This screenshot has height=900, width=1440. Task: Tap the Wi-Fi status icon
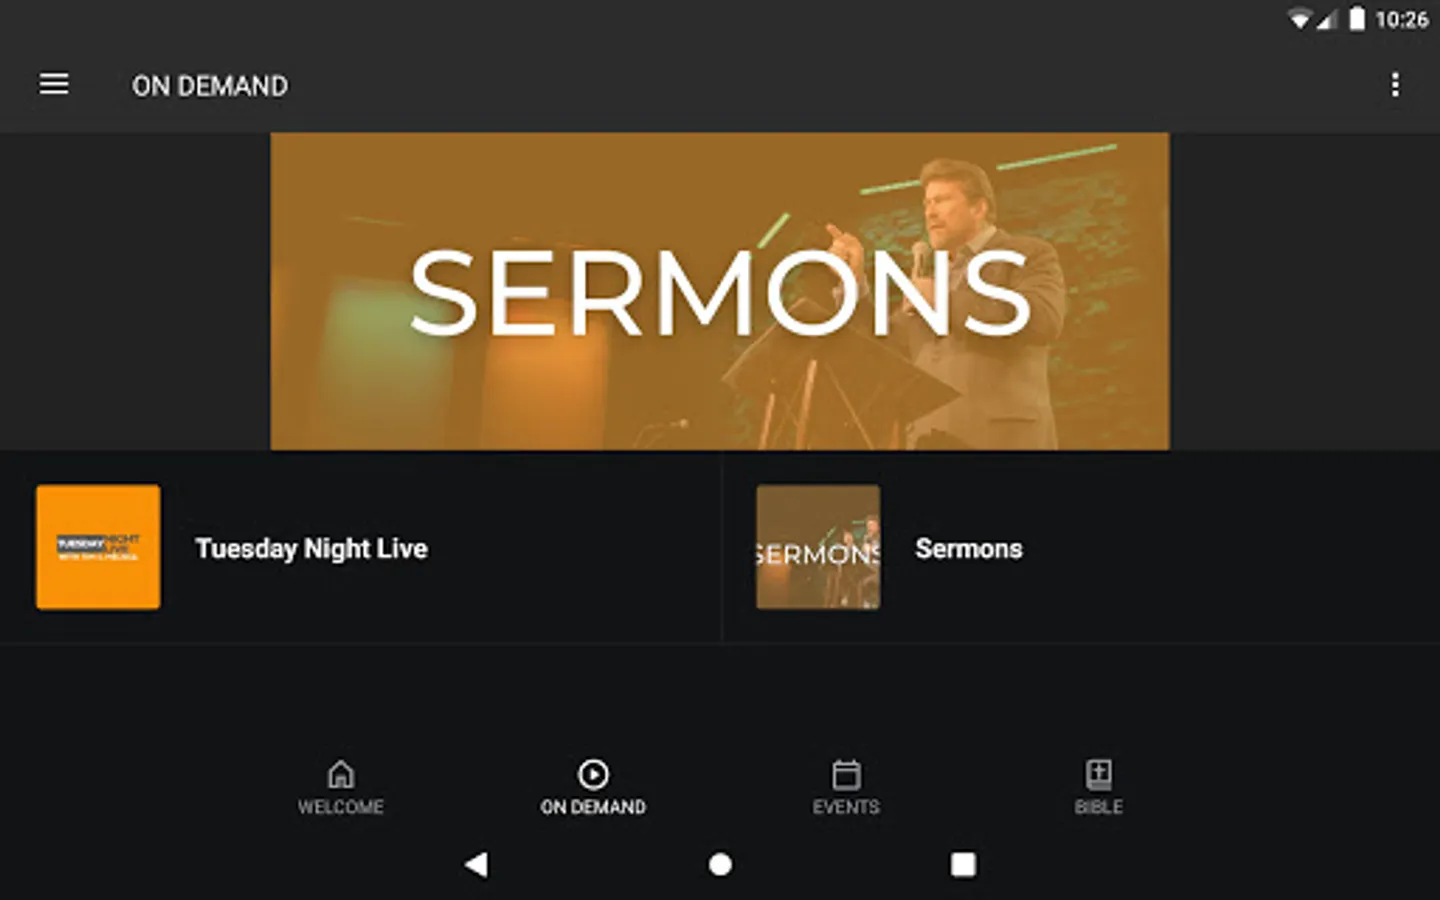click(1299, 19)
